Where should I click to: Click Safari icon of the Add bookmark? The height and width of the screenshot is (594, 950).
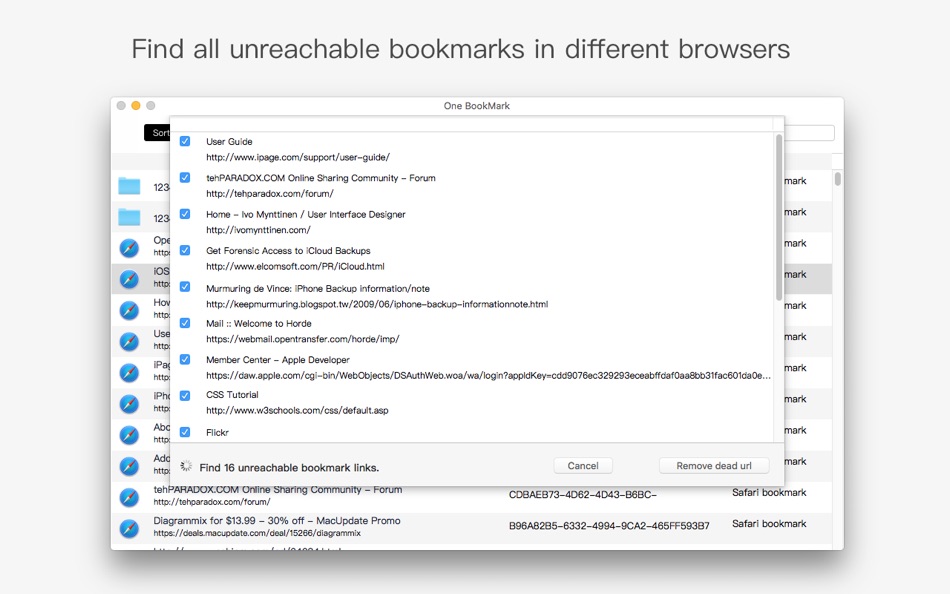tap(129, 466)
